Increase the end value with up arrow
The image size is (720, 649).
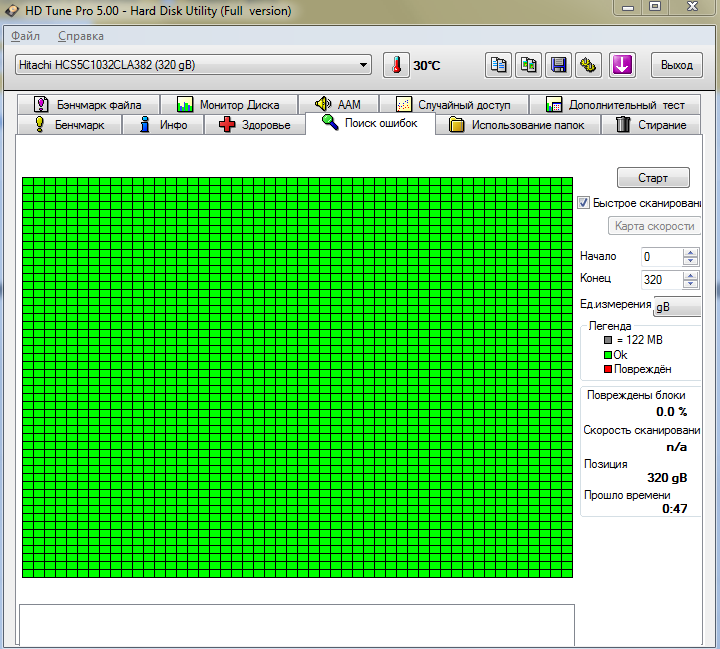(690, 275)
